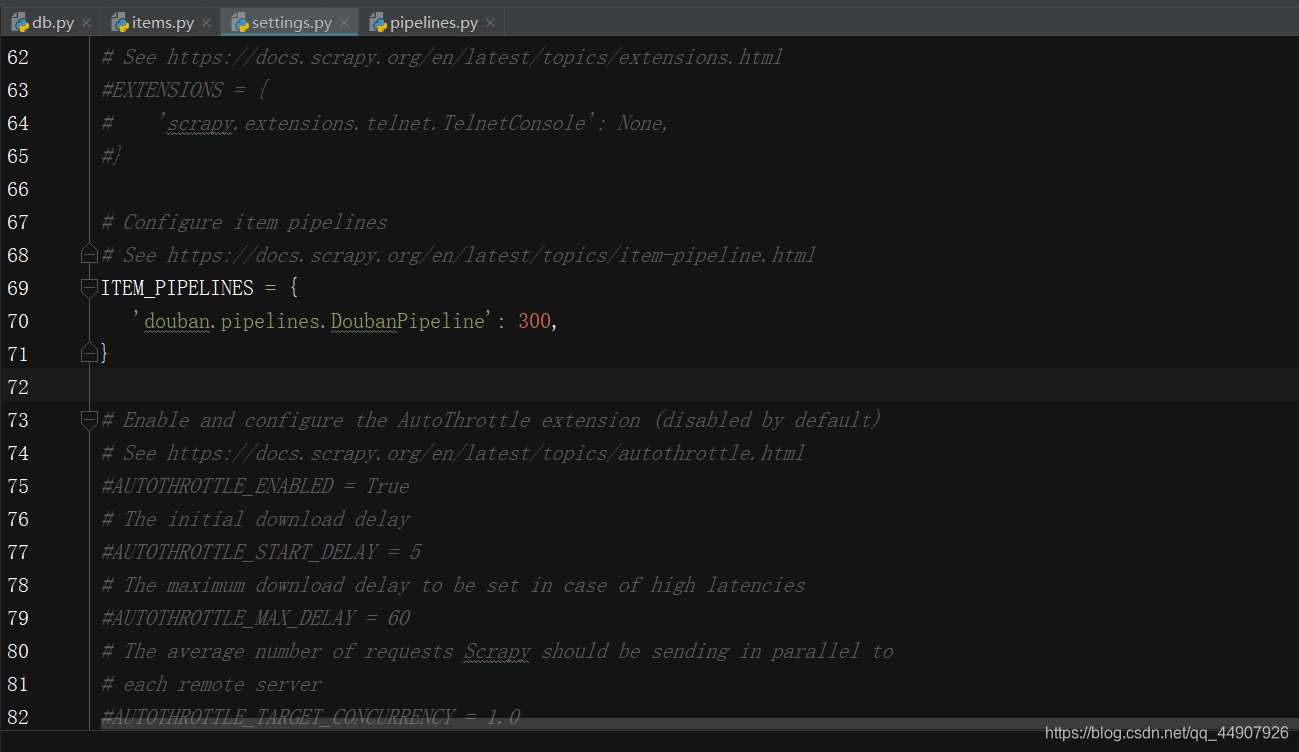
Task: Close the settings.py tab
Action: click(x=344, y=23)
